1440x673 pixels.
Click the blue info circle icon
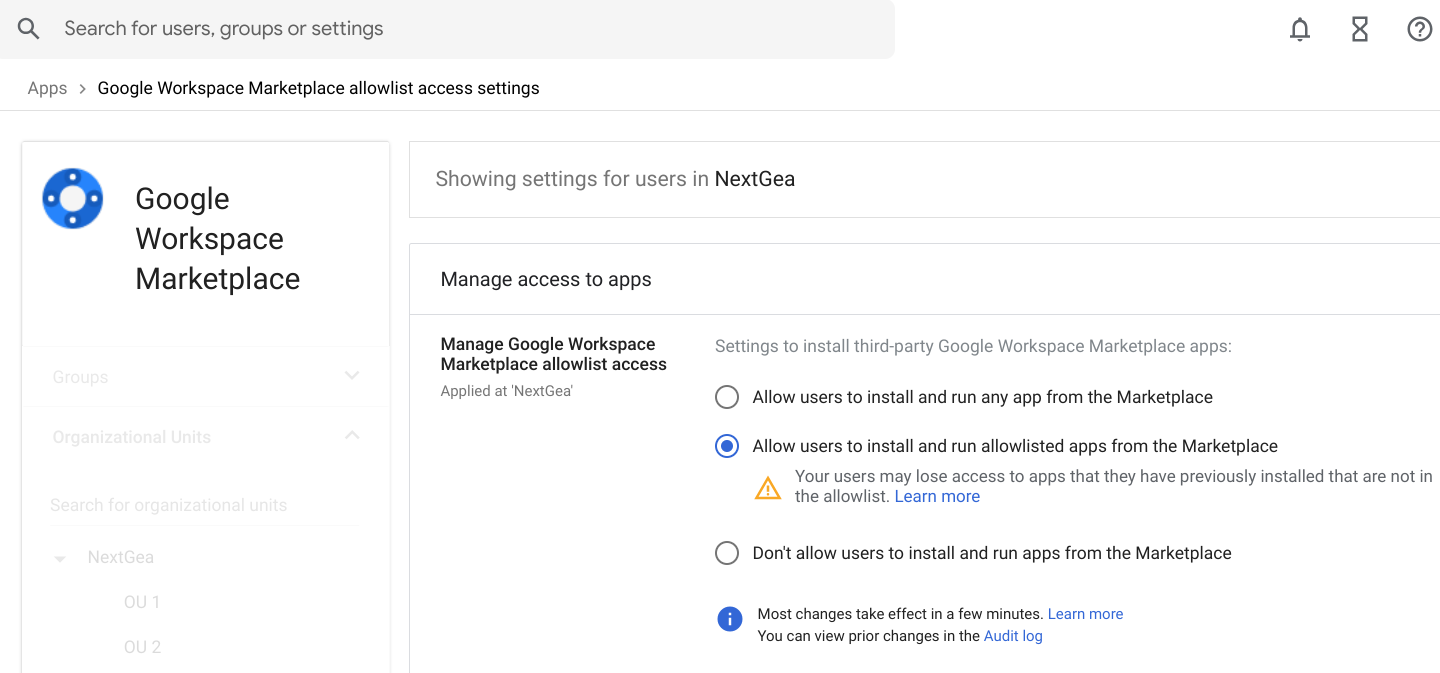point(730,619)
